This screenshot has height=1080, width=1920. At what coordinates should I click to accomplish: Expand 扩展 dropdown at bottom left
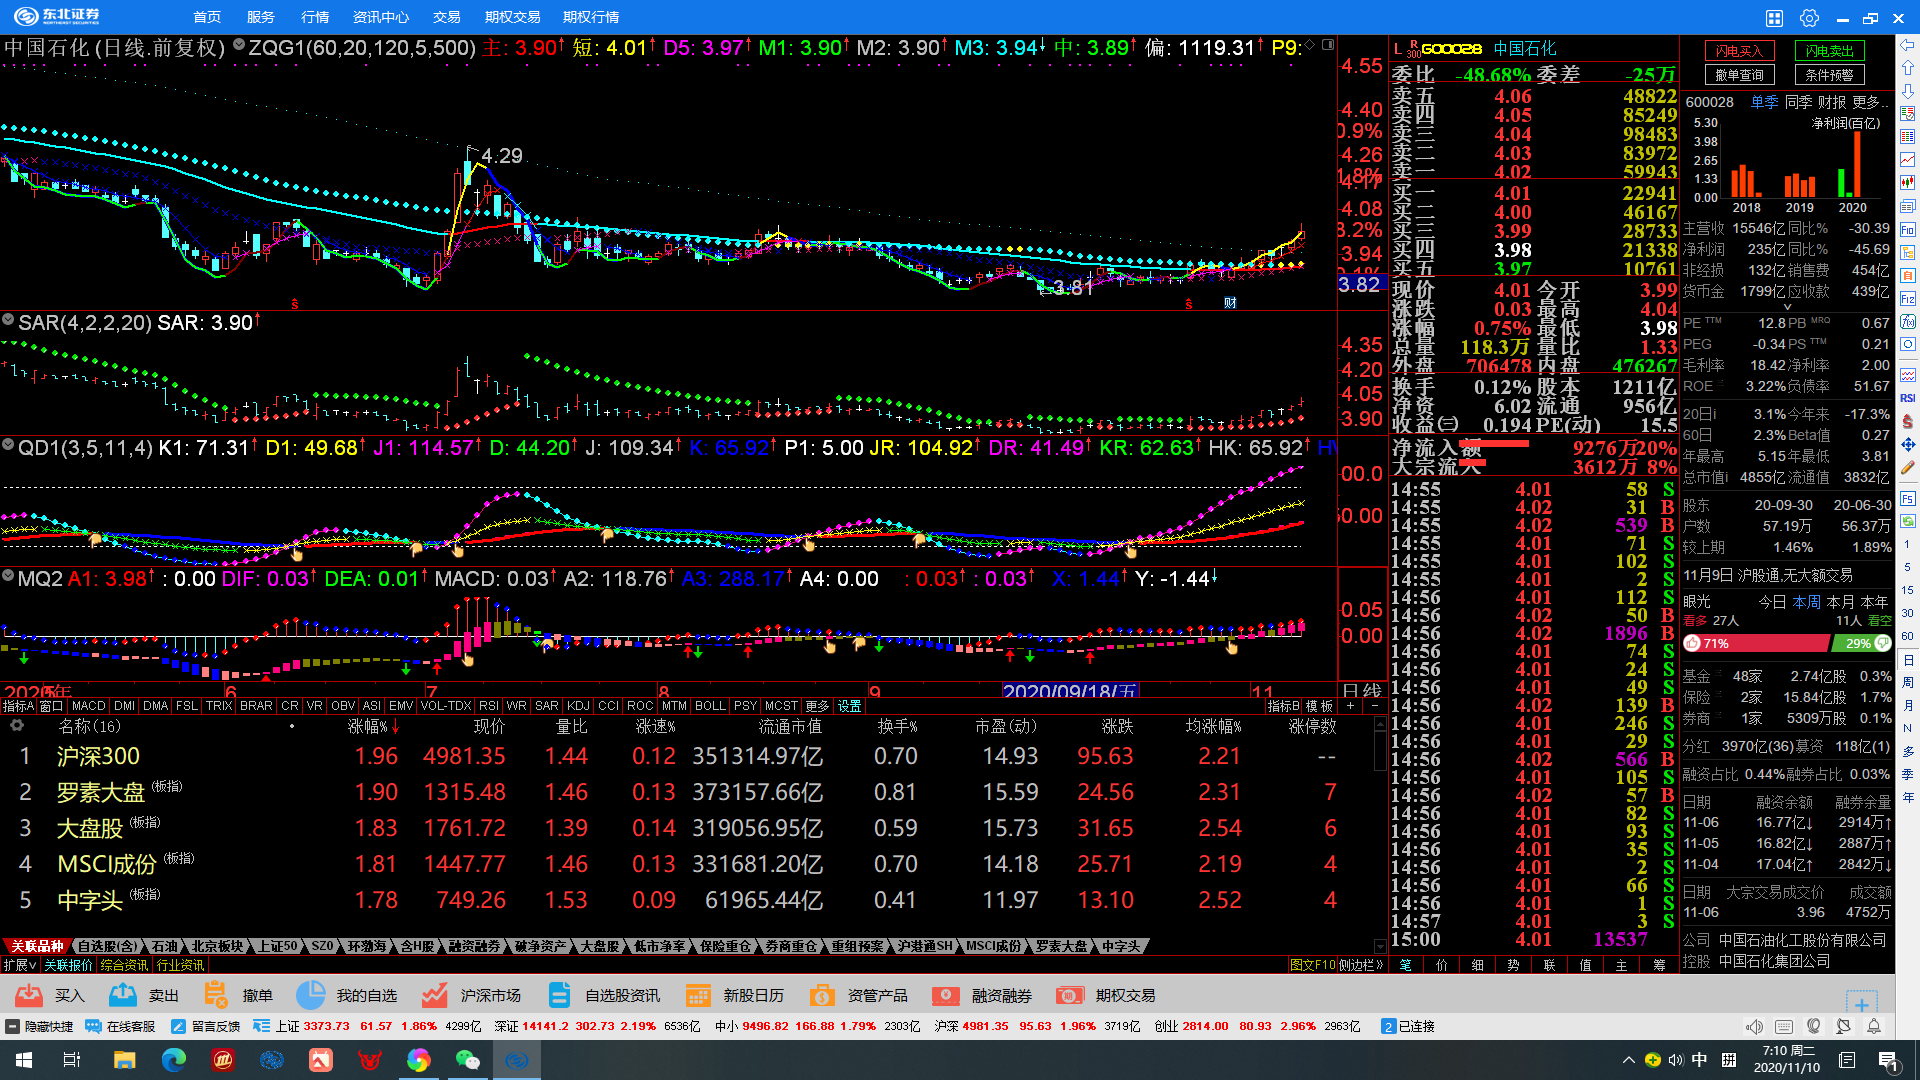20,965
